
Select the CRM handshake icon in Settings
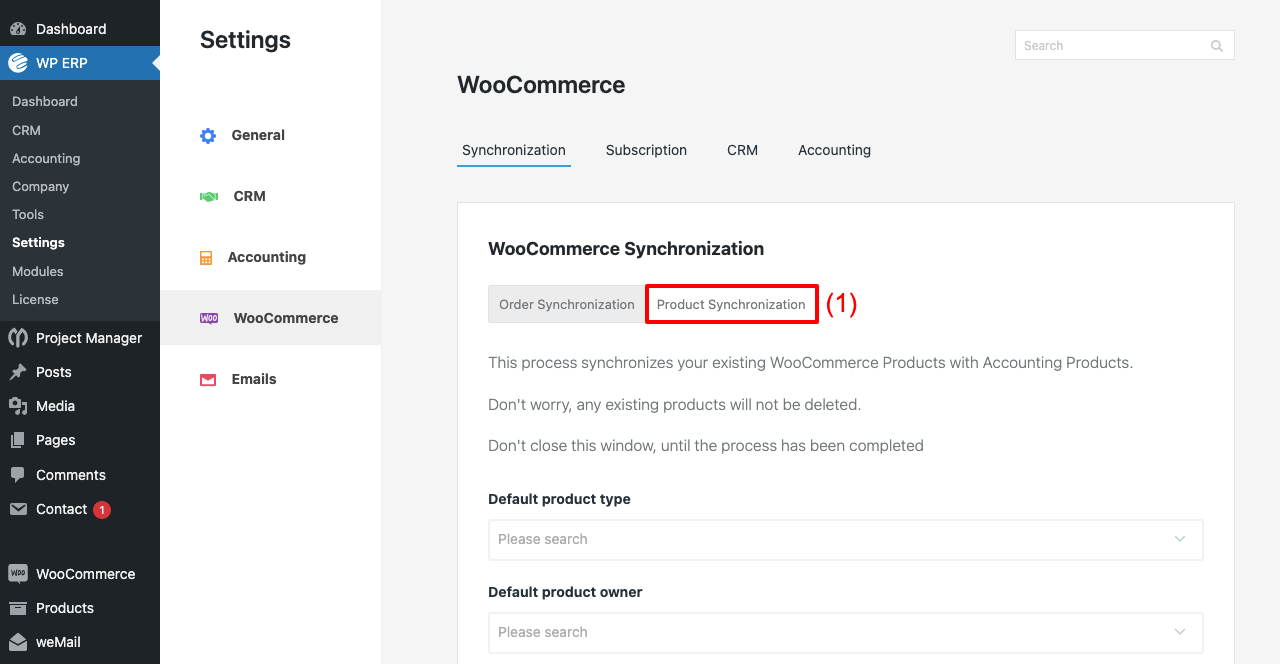[x=207, y=196]
